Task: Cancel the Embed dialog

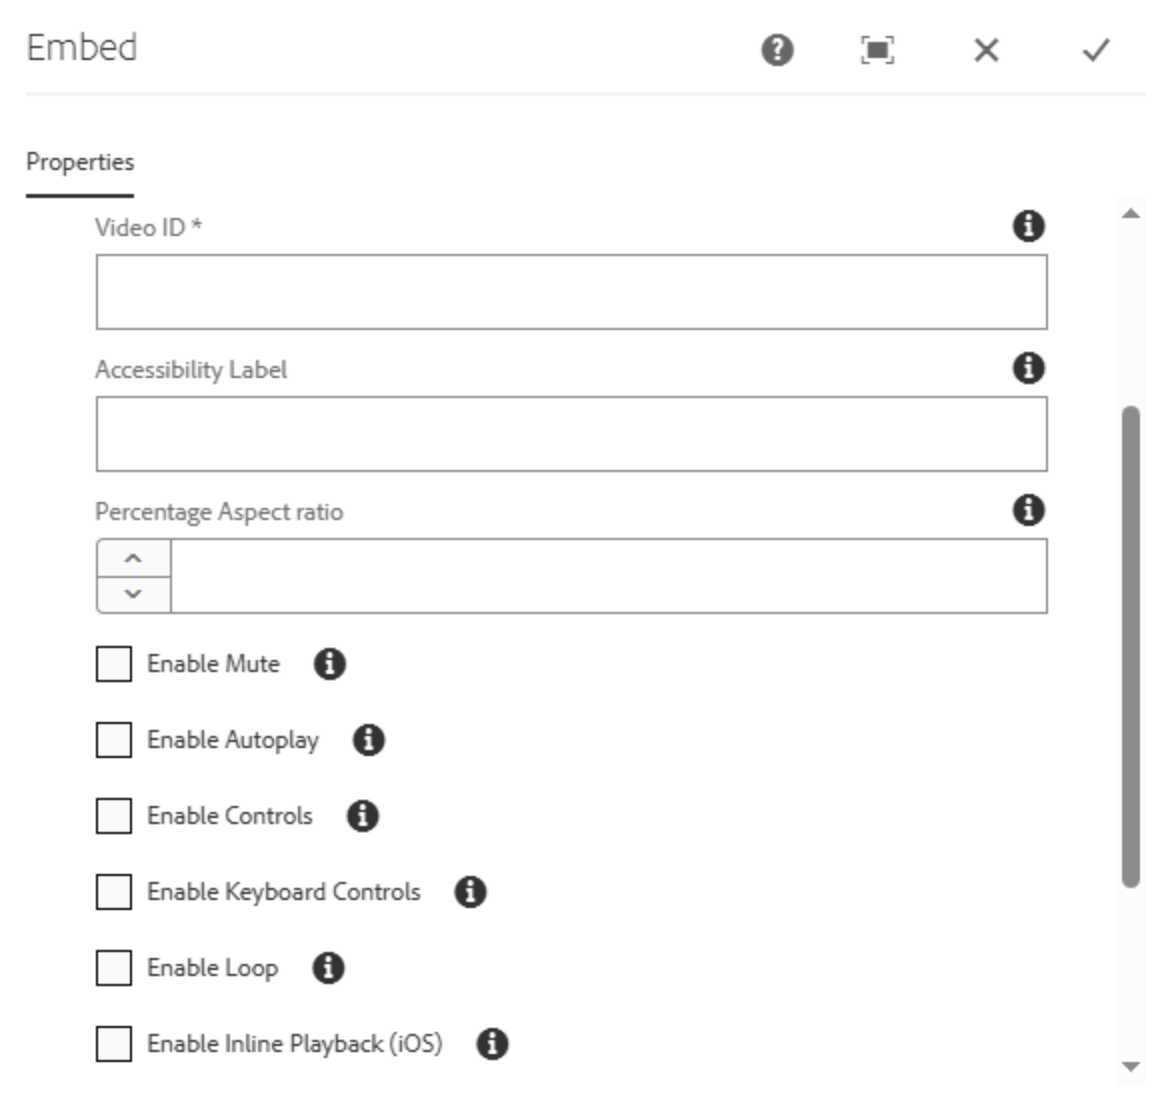Action: click(x=986, y=50)
